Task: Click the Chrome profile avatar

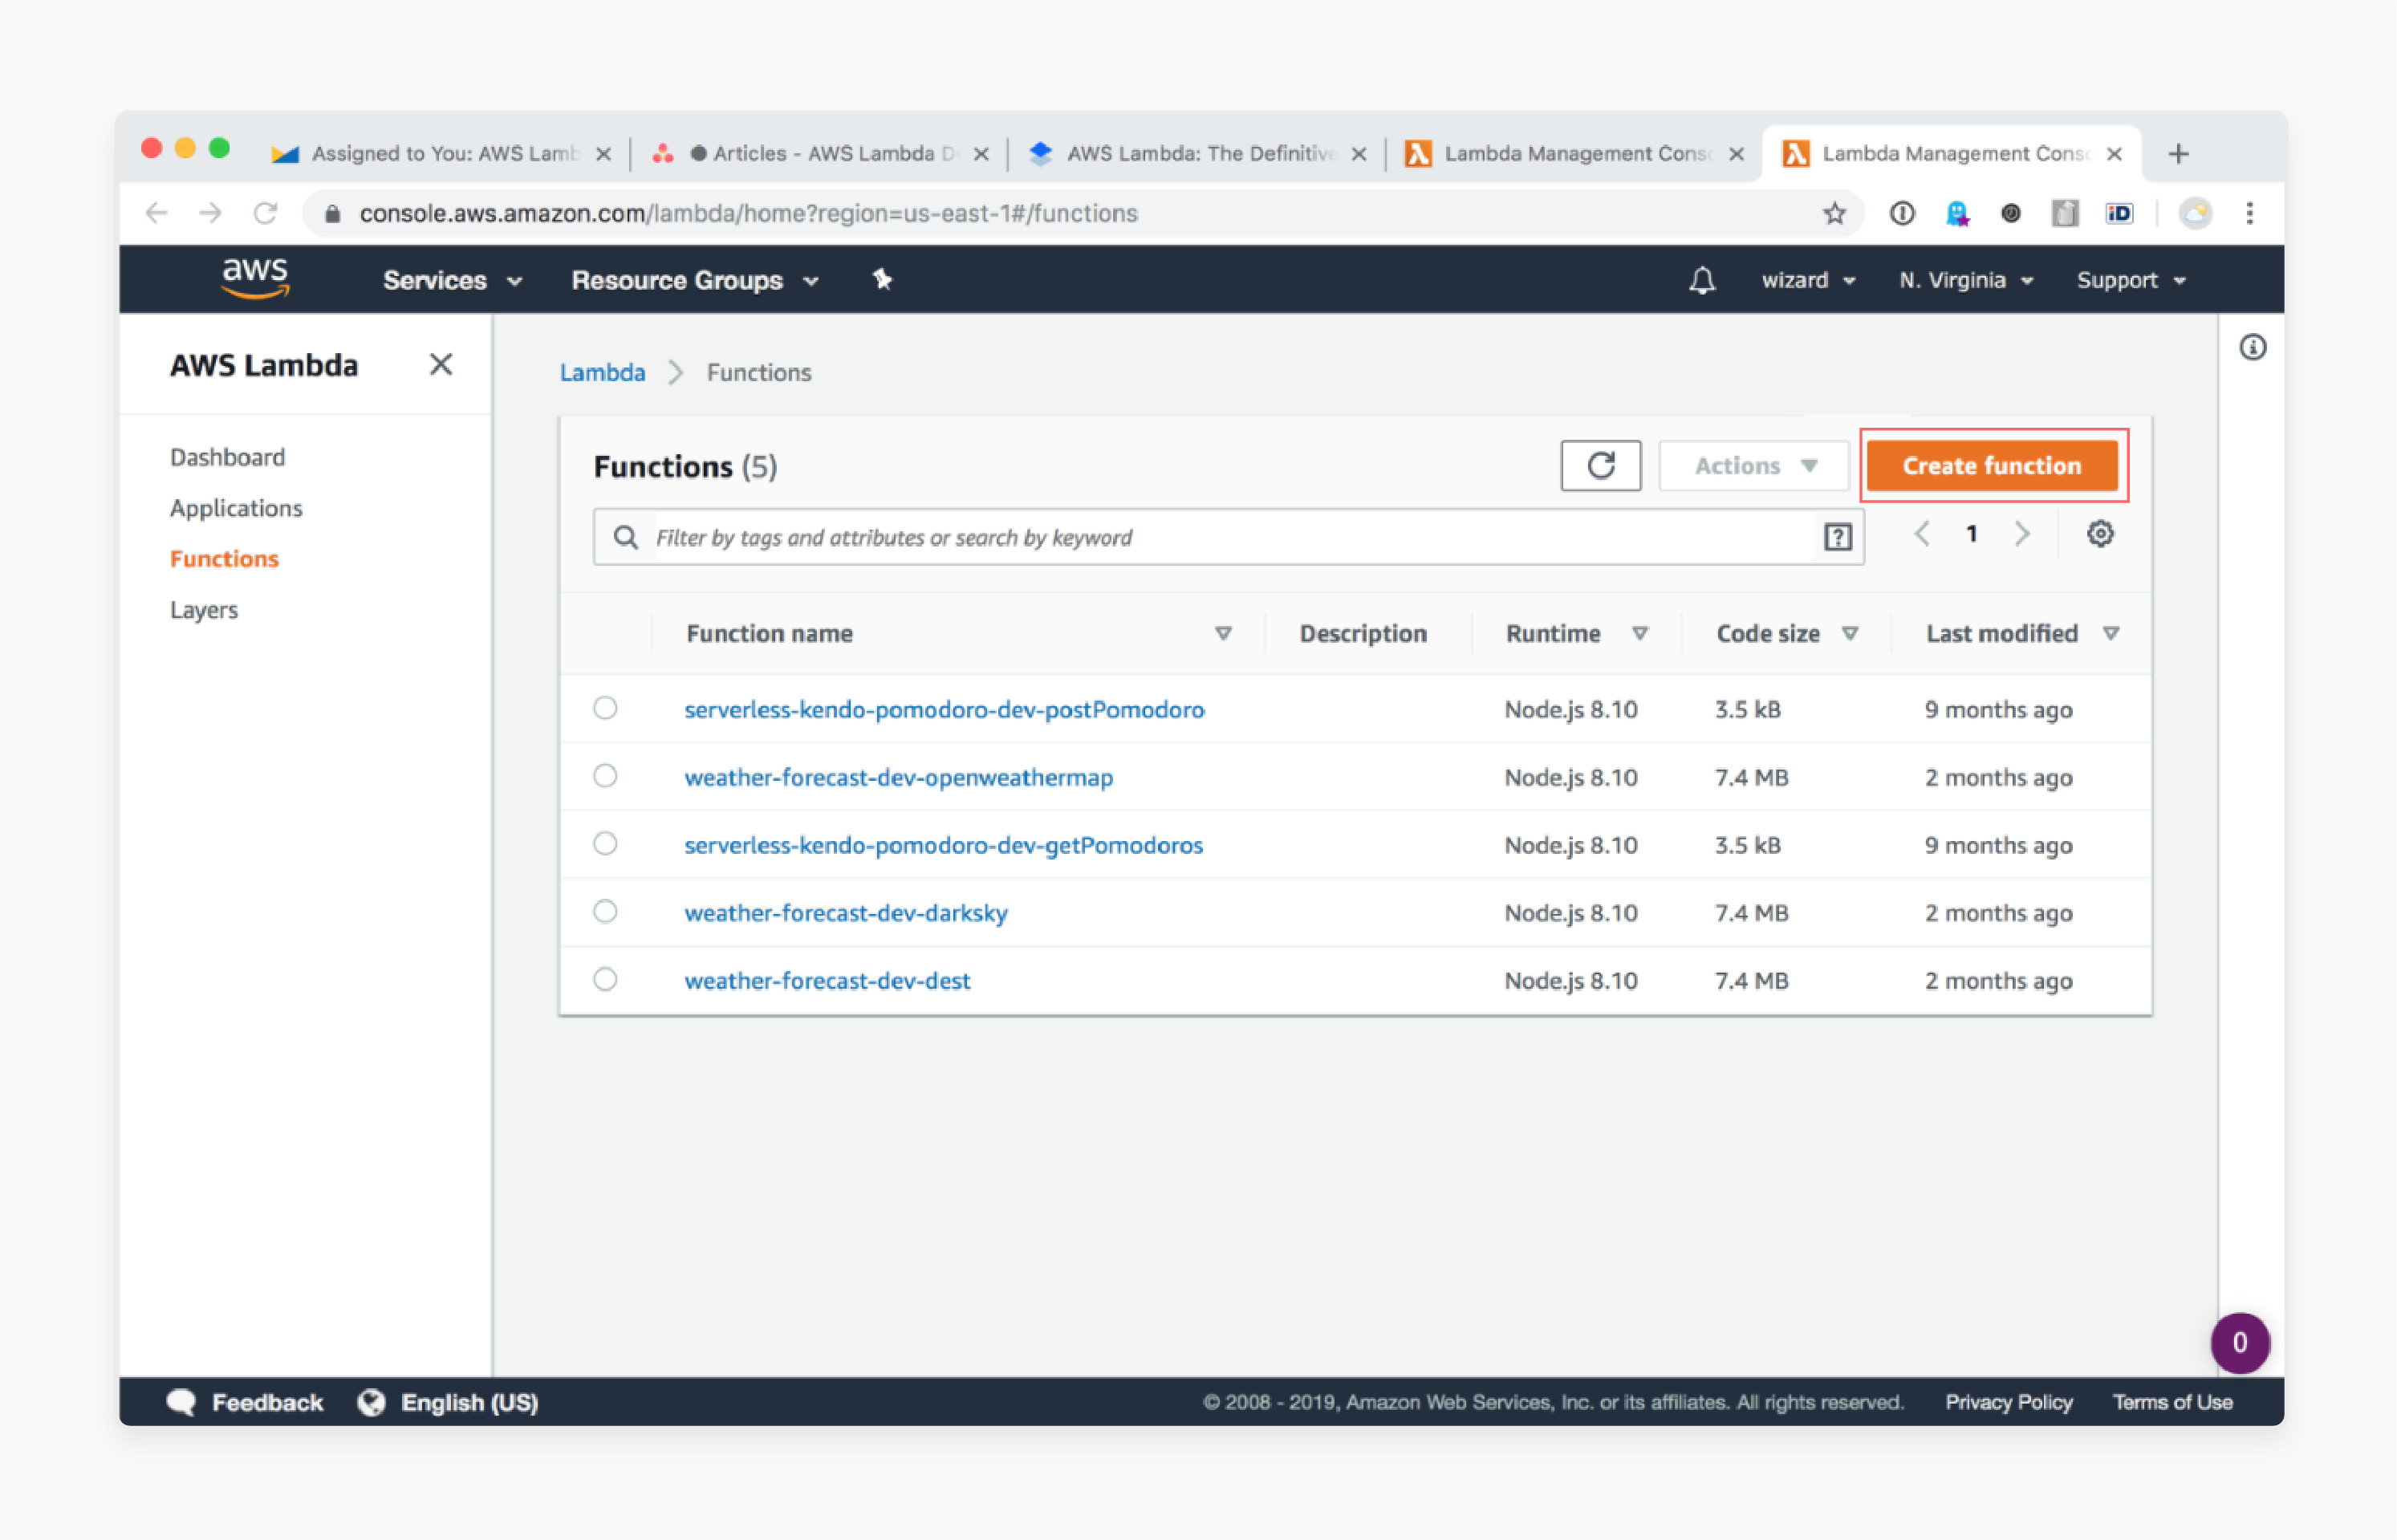Action: [2195, 213]
